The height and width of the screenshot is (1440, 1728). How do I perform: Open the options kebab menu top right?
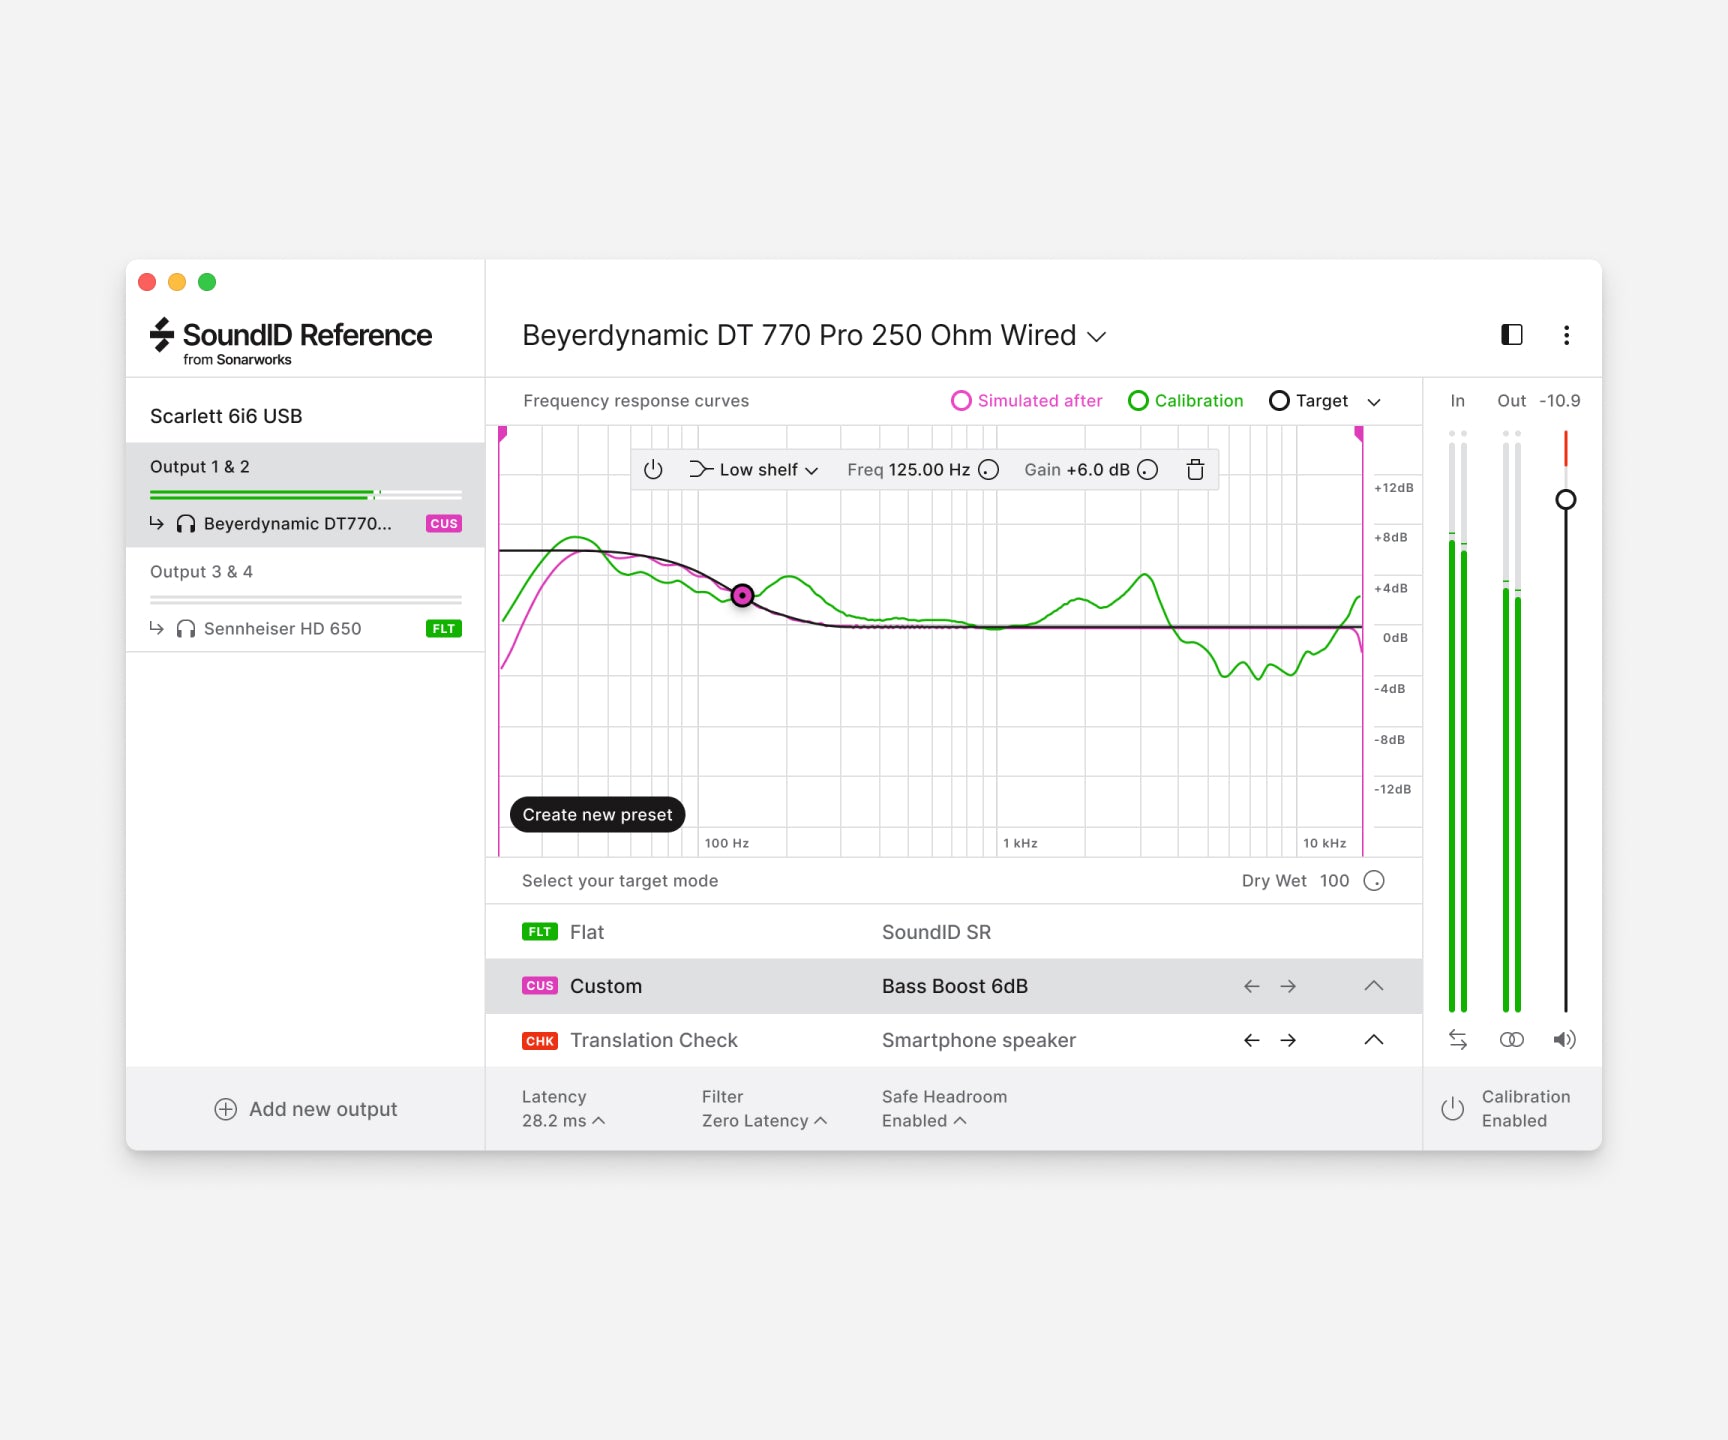pyautogui.click(x=1567, y=336)
